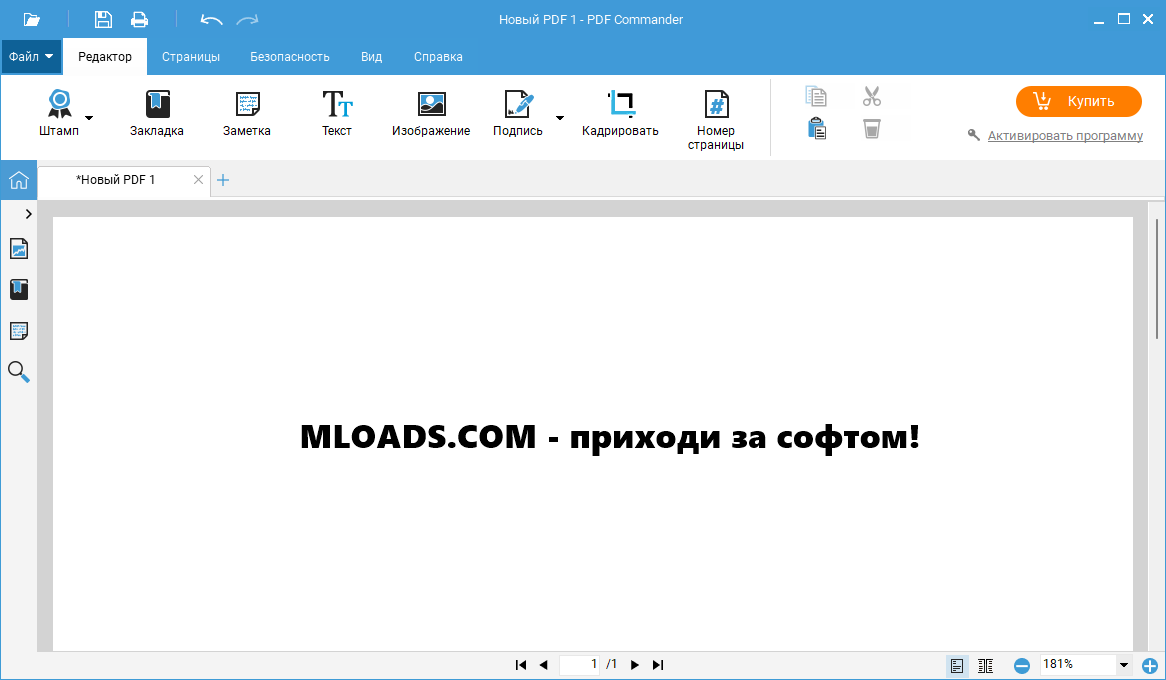This screenshot has height=680, width=1166.
Task: Click the page number input field
Action: 580,664
